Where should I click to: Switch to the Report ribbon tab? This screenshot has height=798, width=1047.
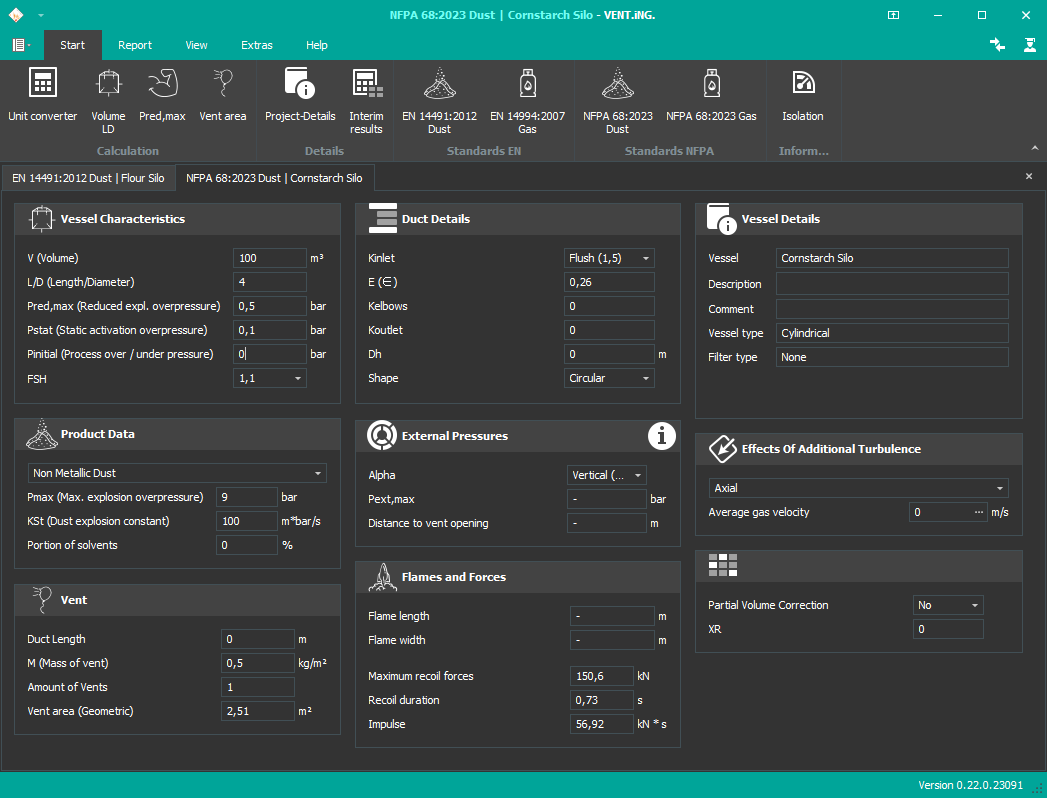click(x=135, y=45)
